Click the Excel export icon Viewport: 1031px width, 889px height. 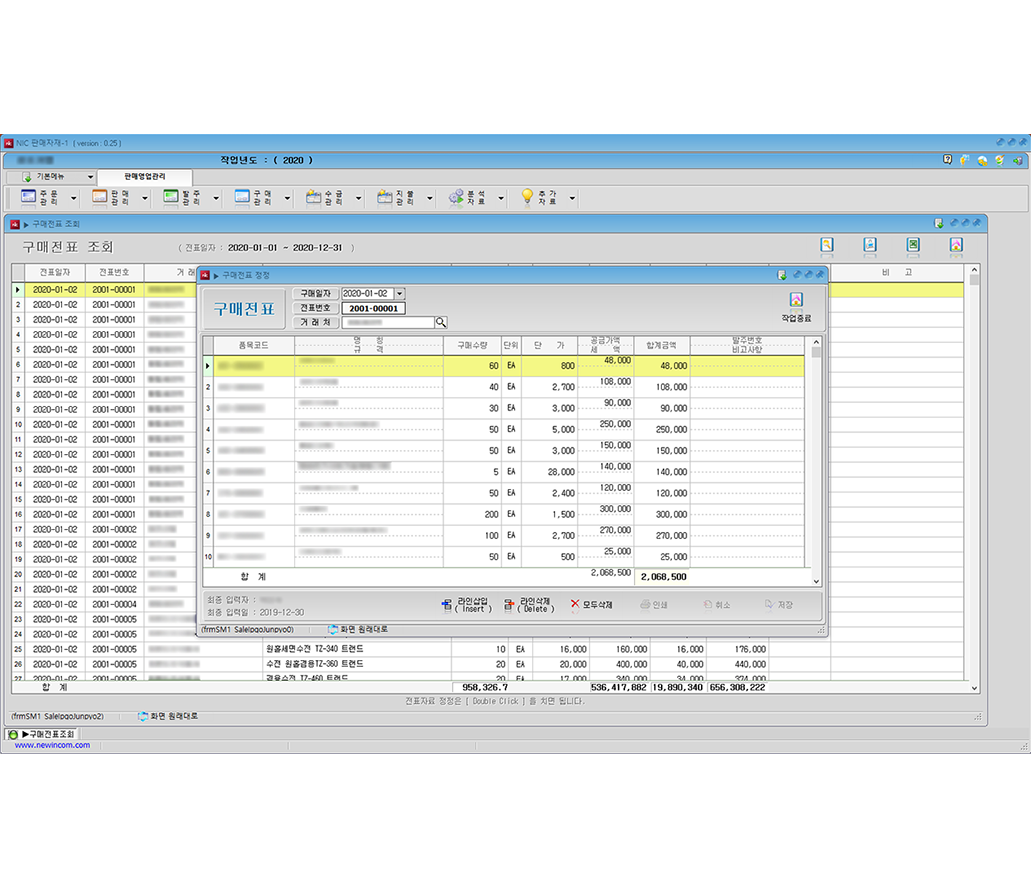coord(913,245)
